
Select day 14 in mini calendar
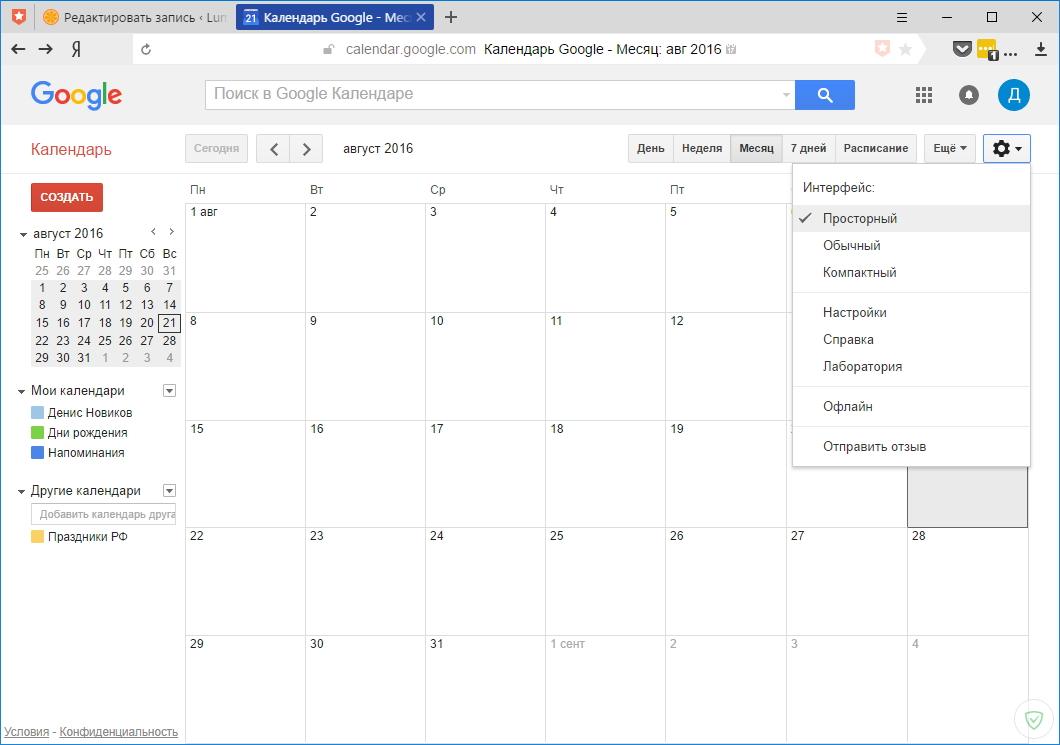169,305
